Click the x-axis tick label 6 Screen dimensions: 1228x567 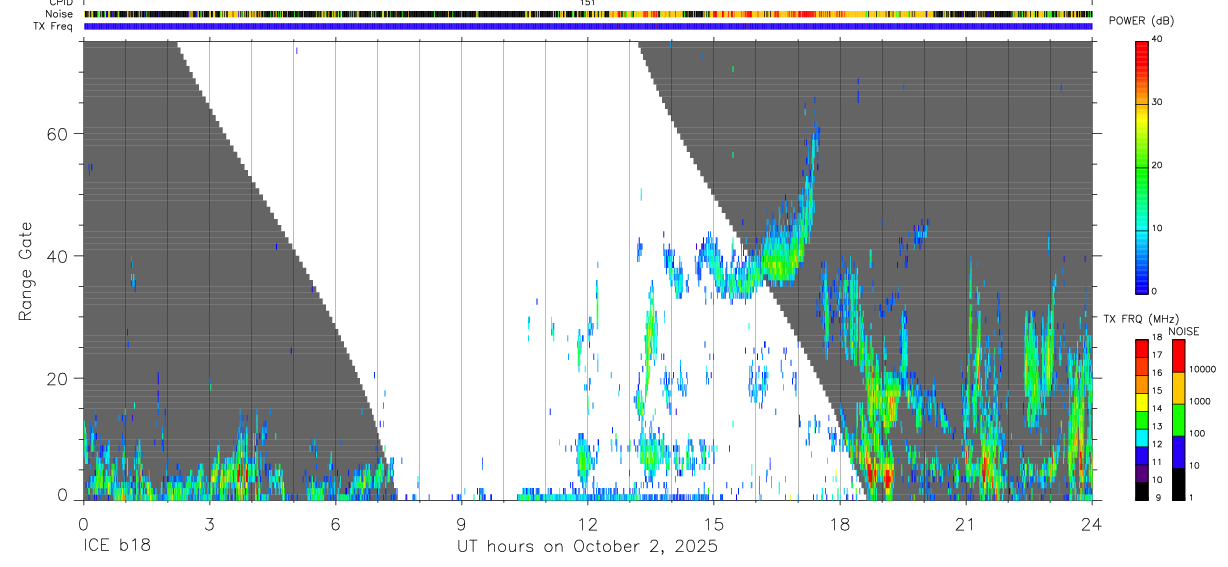point(335,524)
